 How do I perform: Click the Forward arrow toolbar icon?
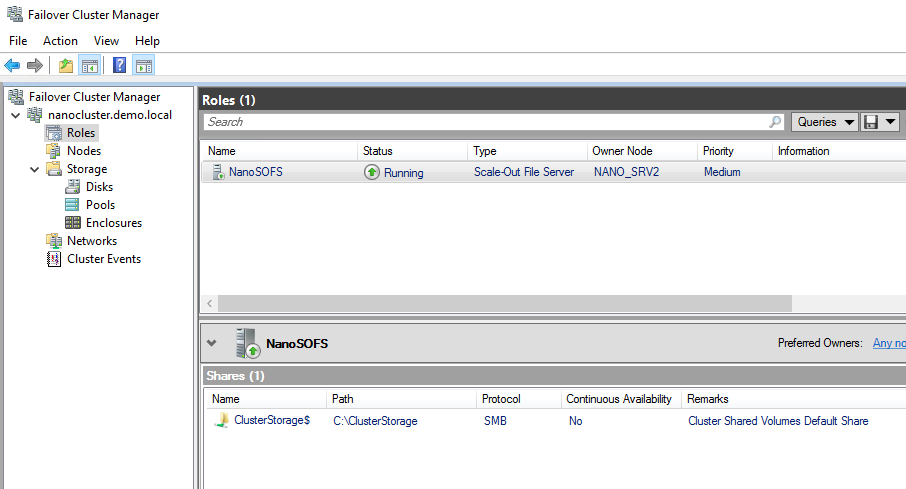pyautogui.click(x=35, y=65)
